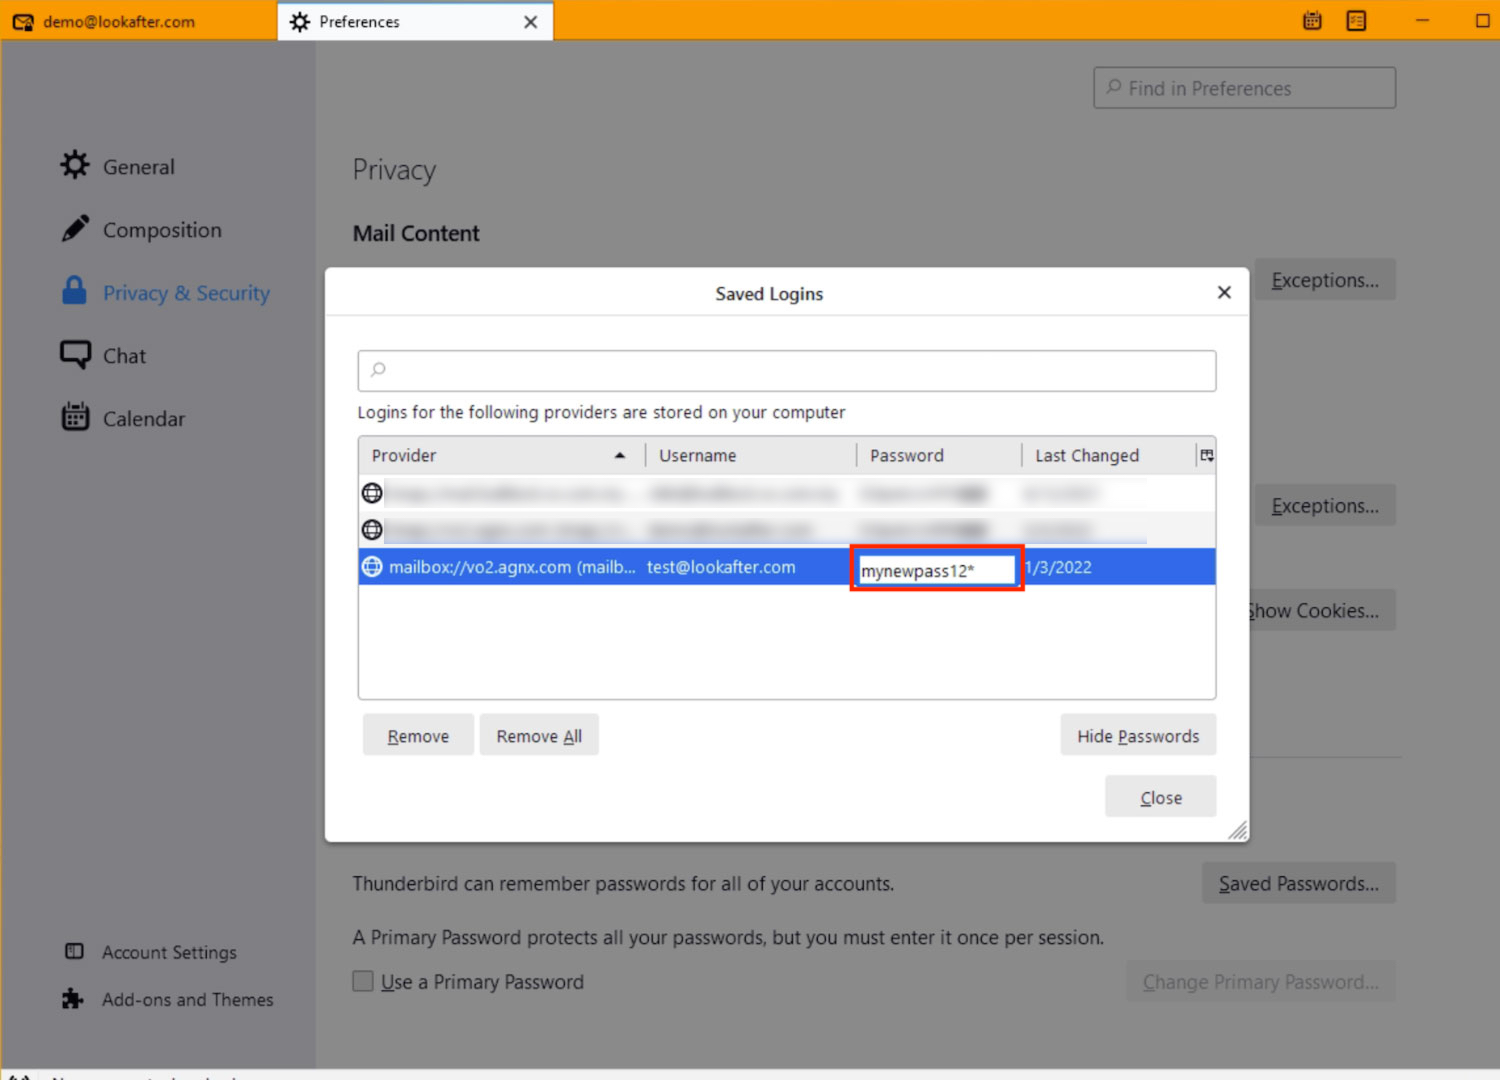Open the calendar icon in the title bar
The height and width of the screenshot is (1080, 1500).
pyautogui.click(x=1312, y=21)
